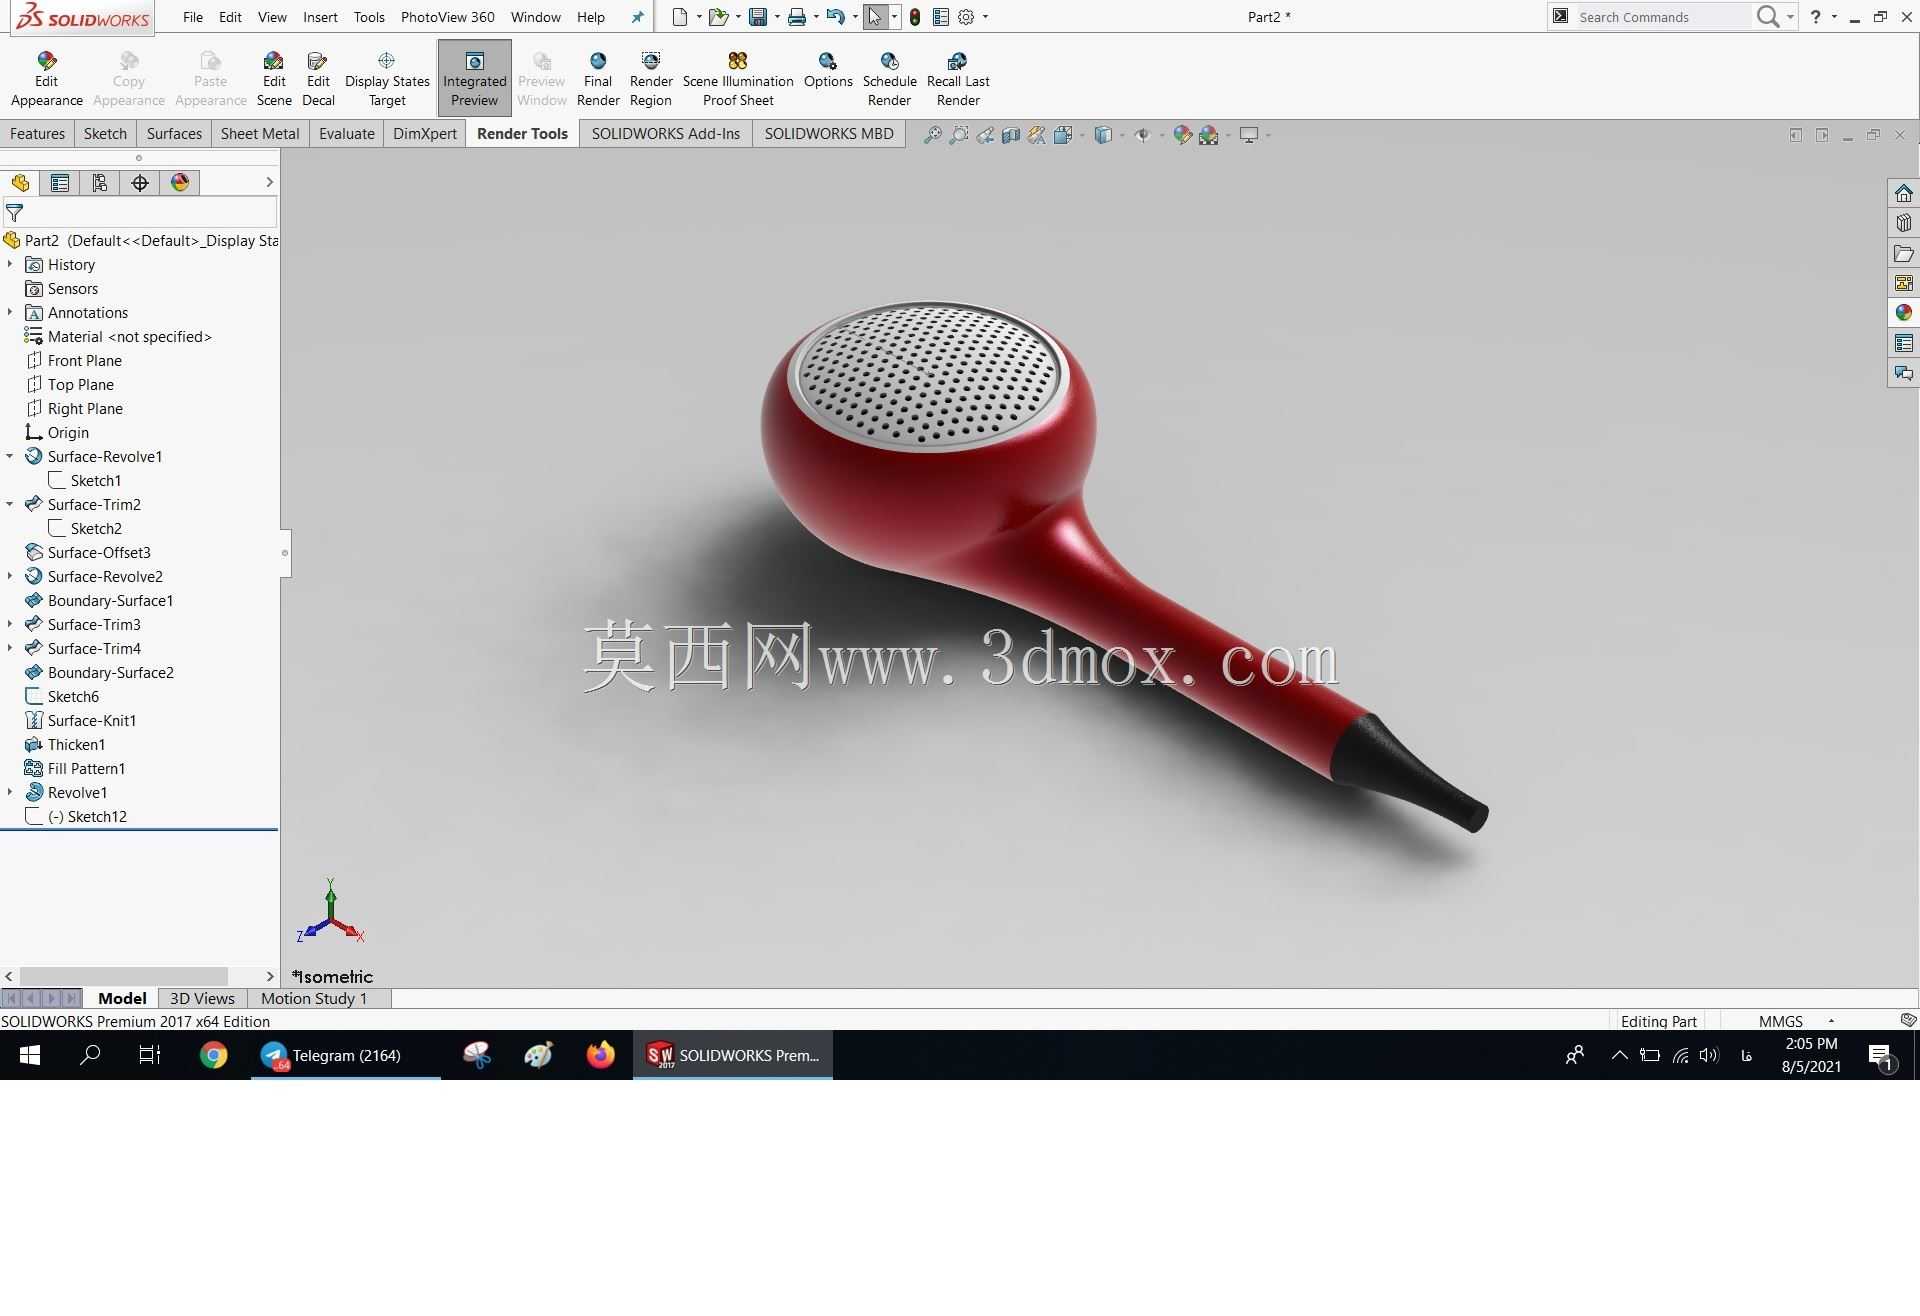The image size is (1920, 1316).
Task: Click the feature tree horizontal scrollbar
Action: tap(124, 976)
